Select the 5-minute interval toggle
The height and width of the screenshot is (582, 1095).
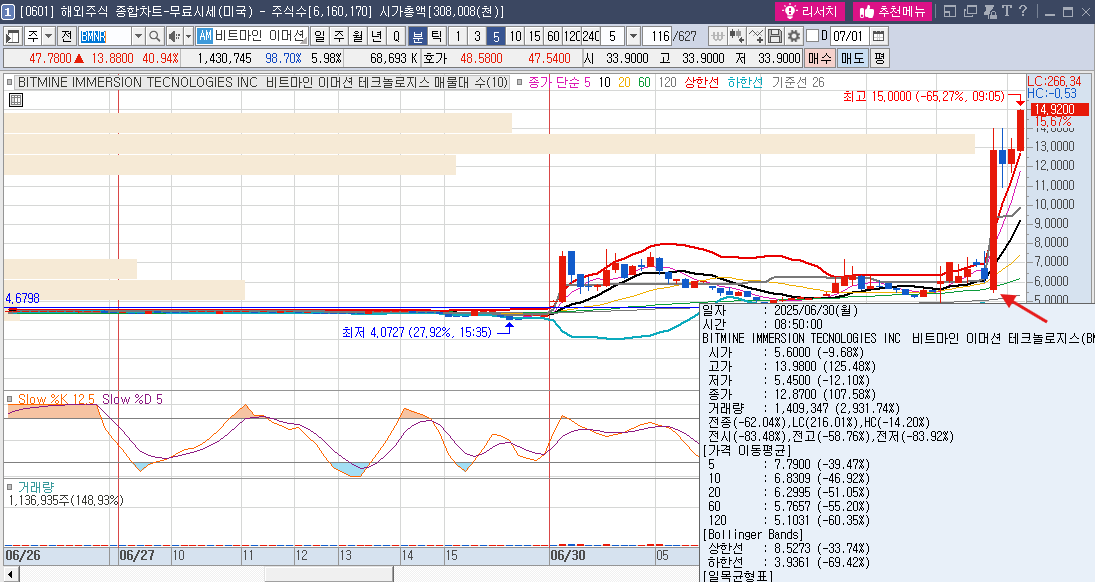click(496, 36)
